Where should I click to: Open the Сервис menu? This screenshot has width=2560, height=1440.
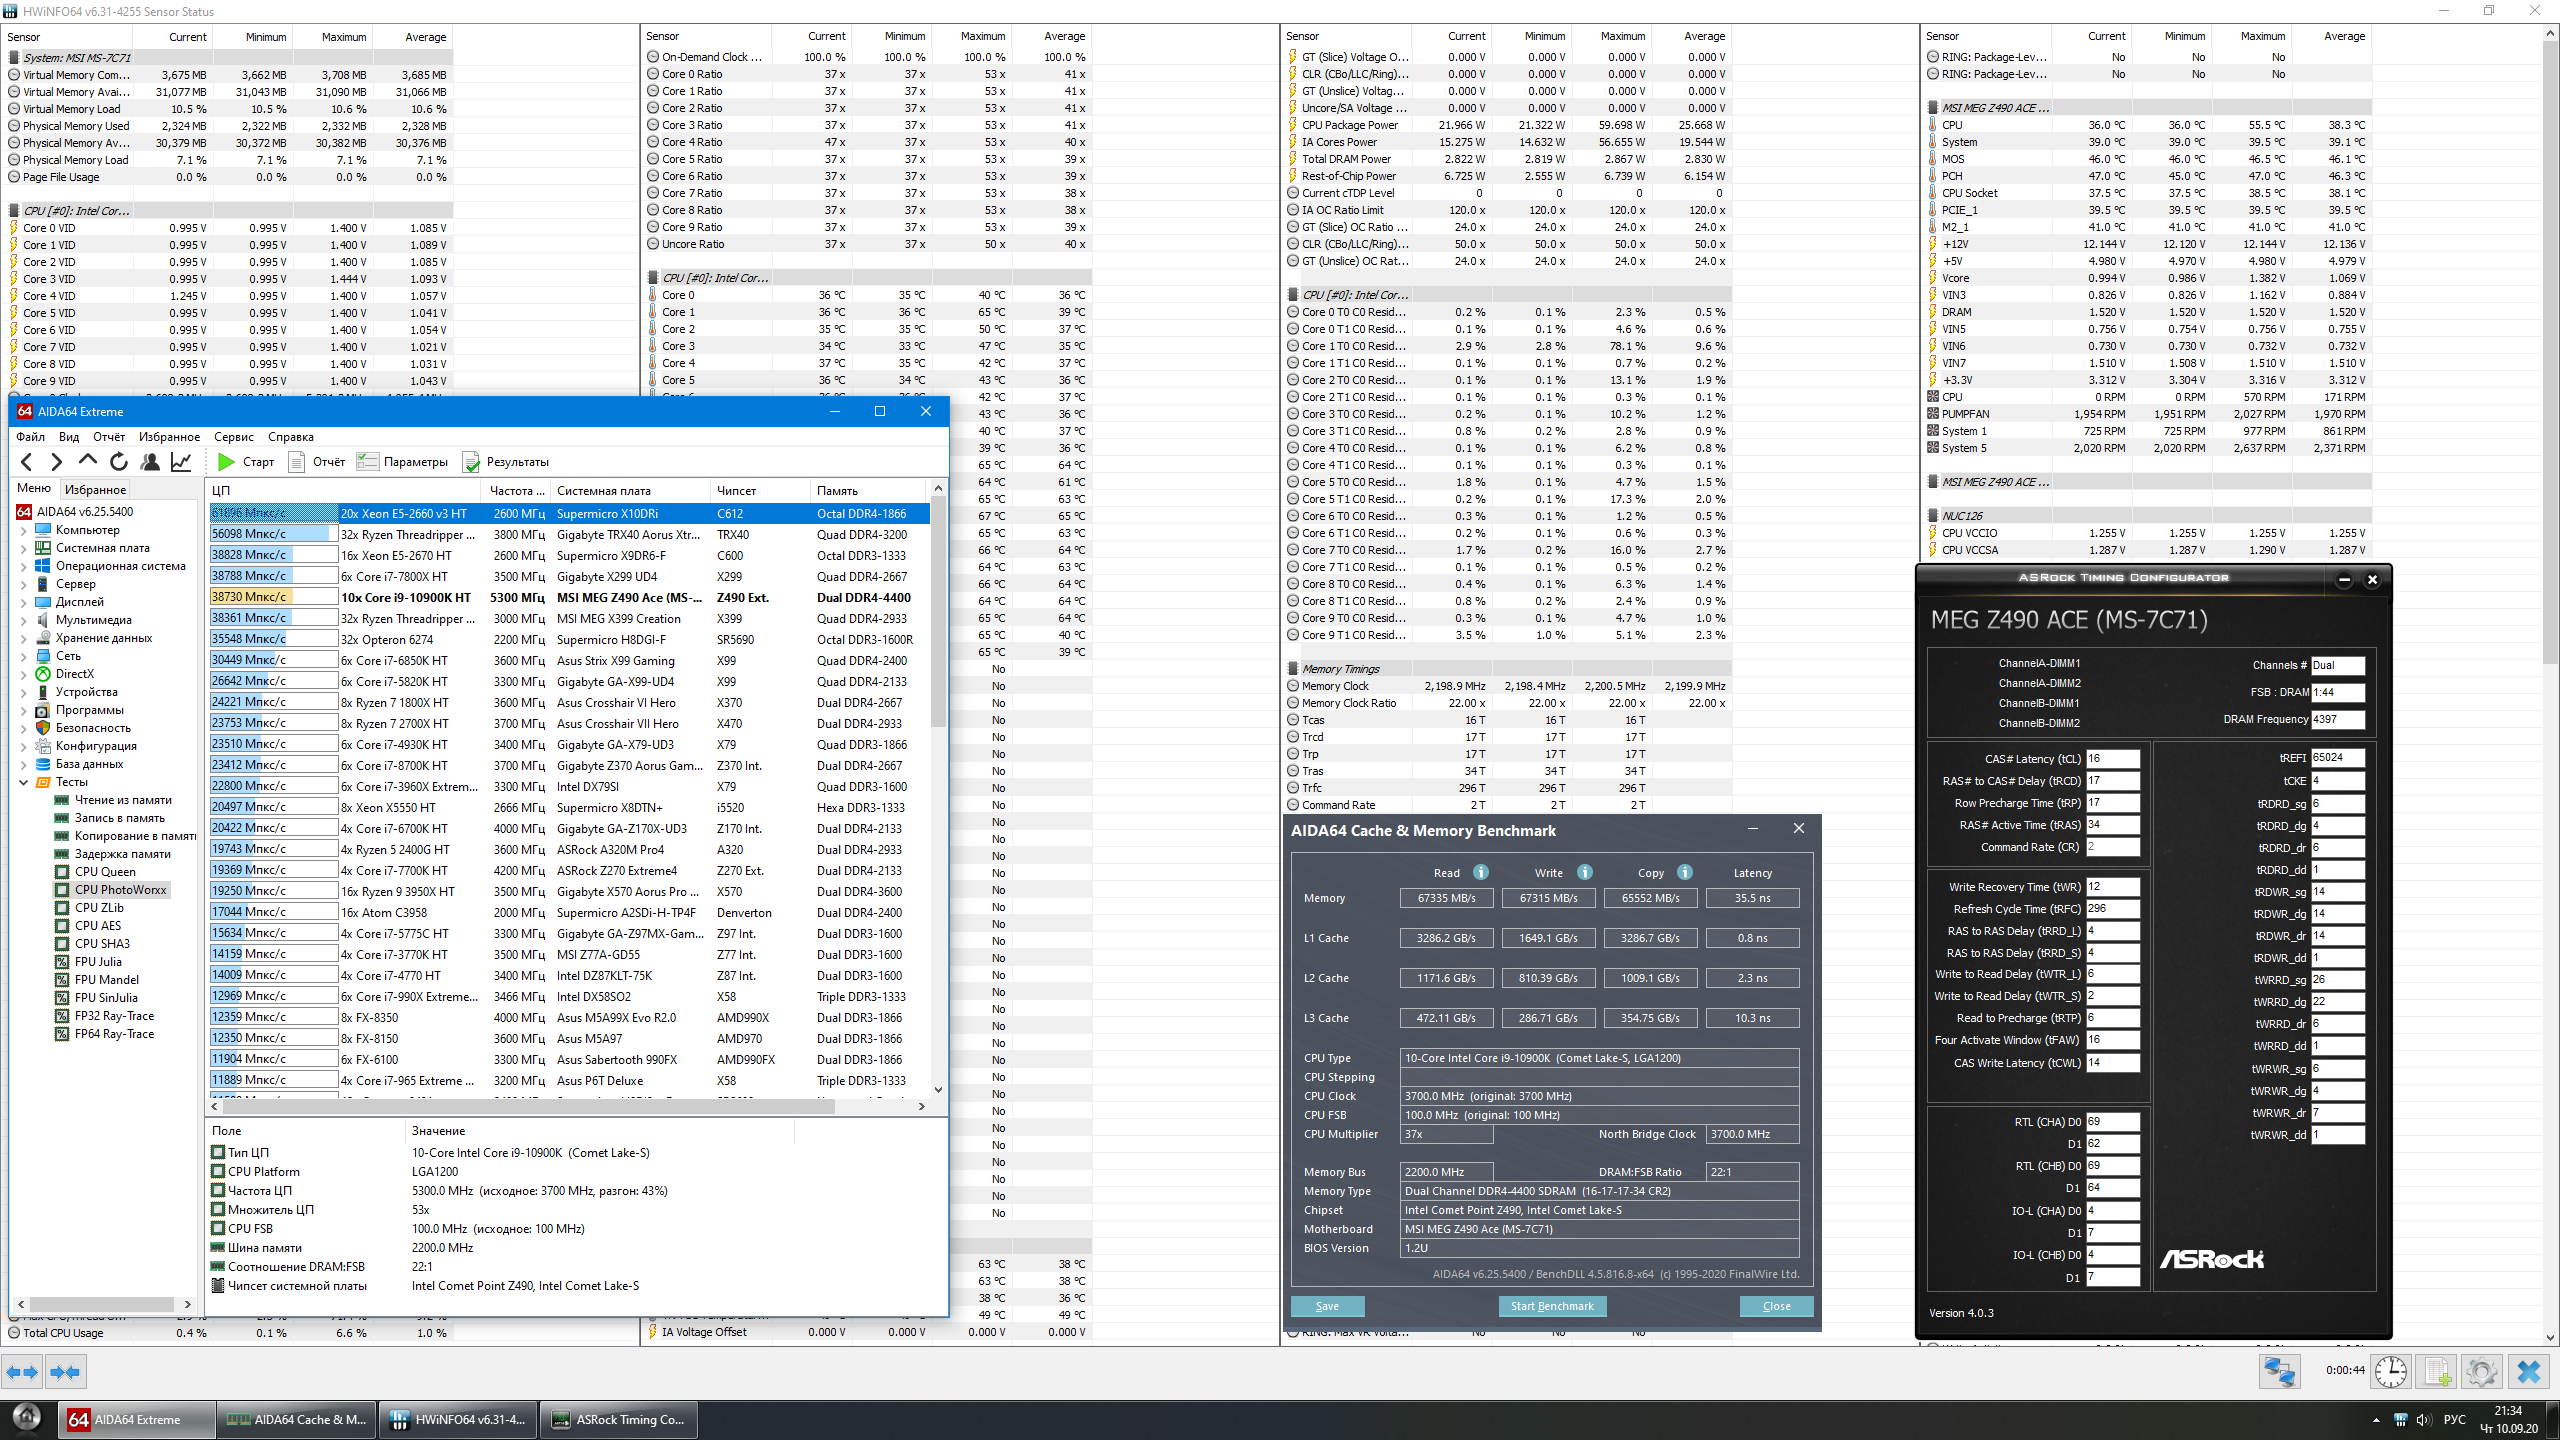pyautogui.click(x=233, y=437)
